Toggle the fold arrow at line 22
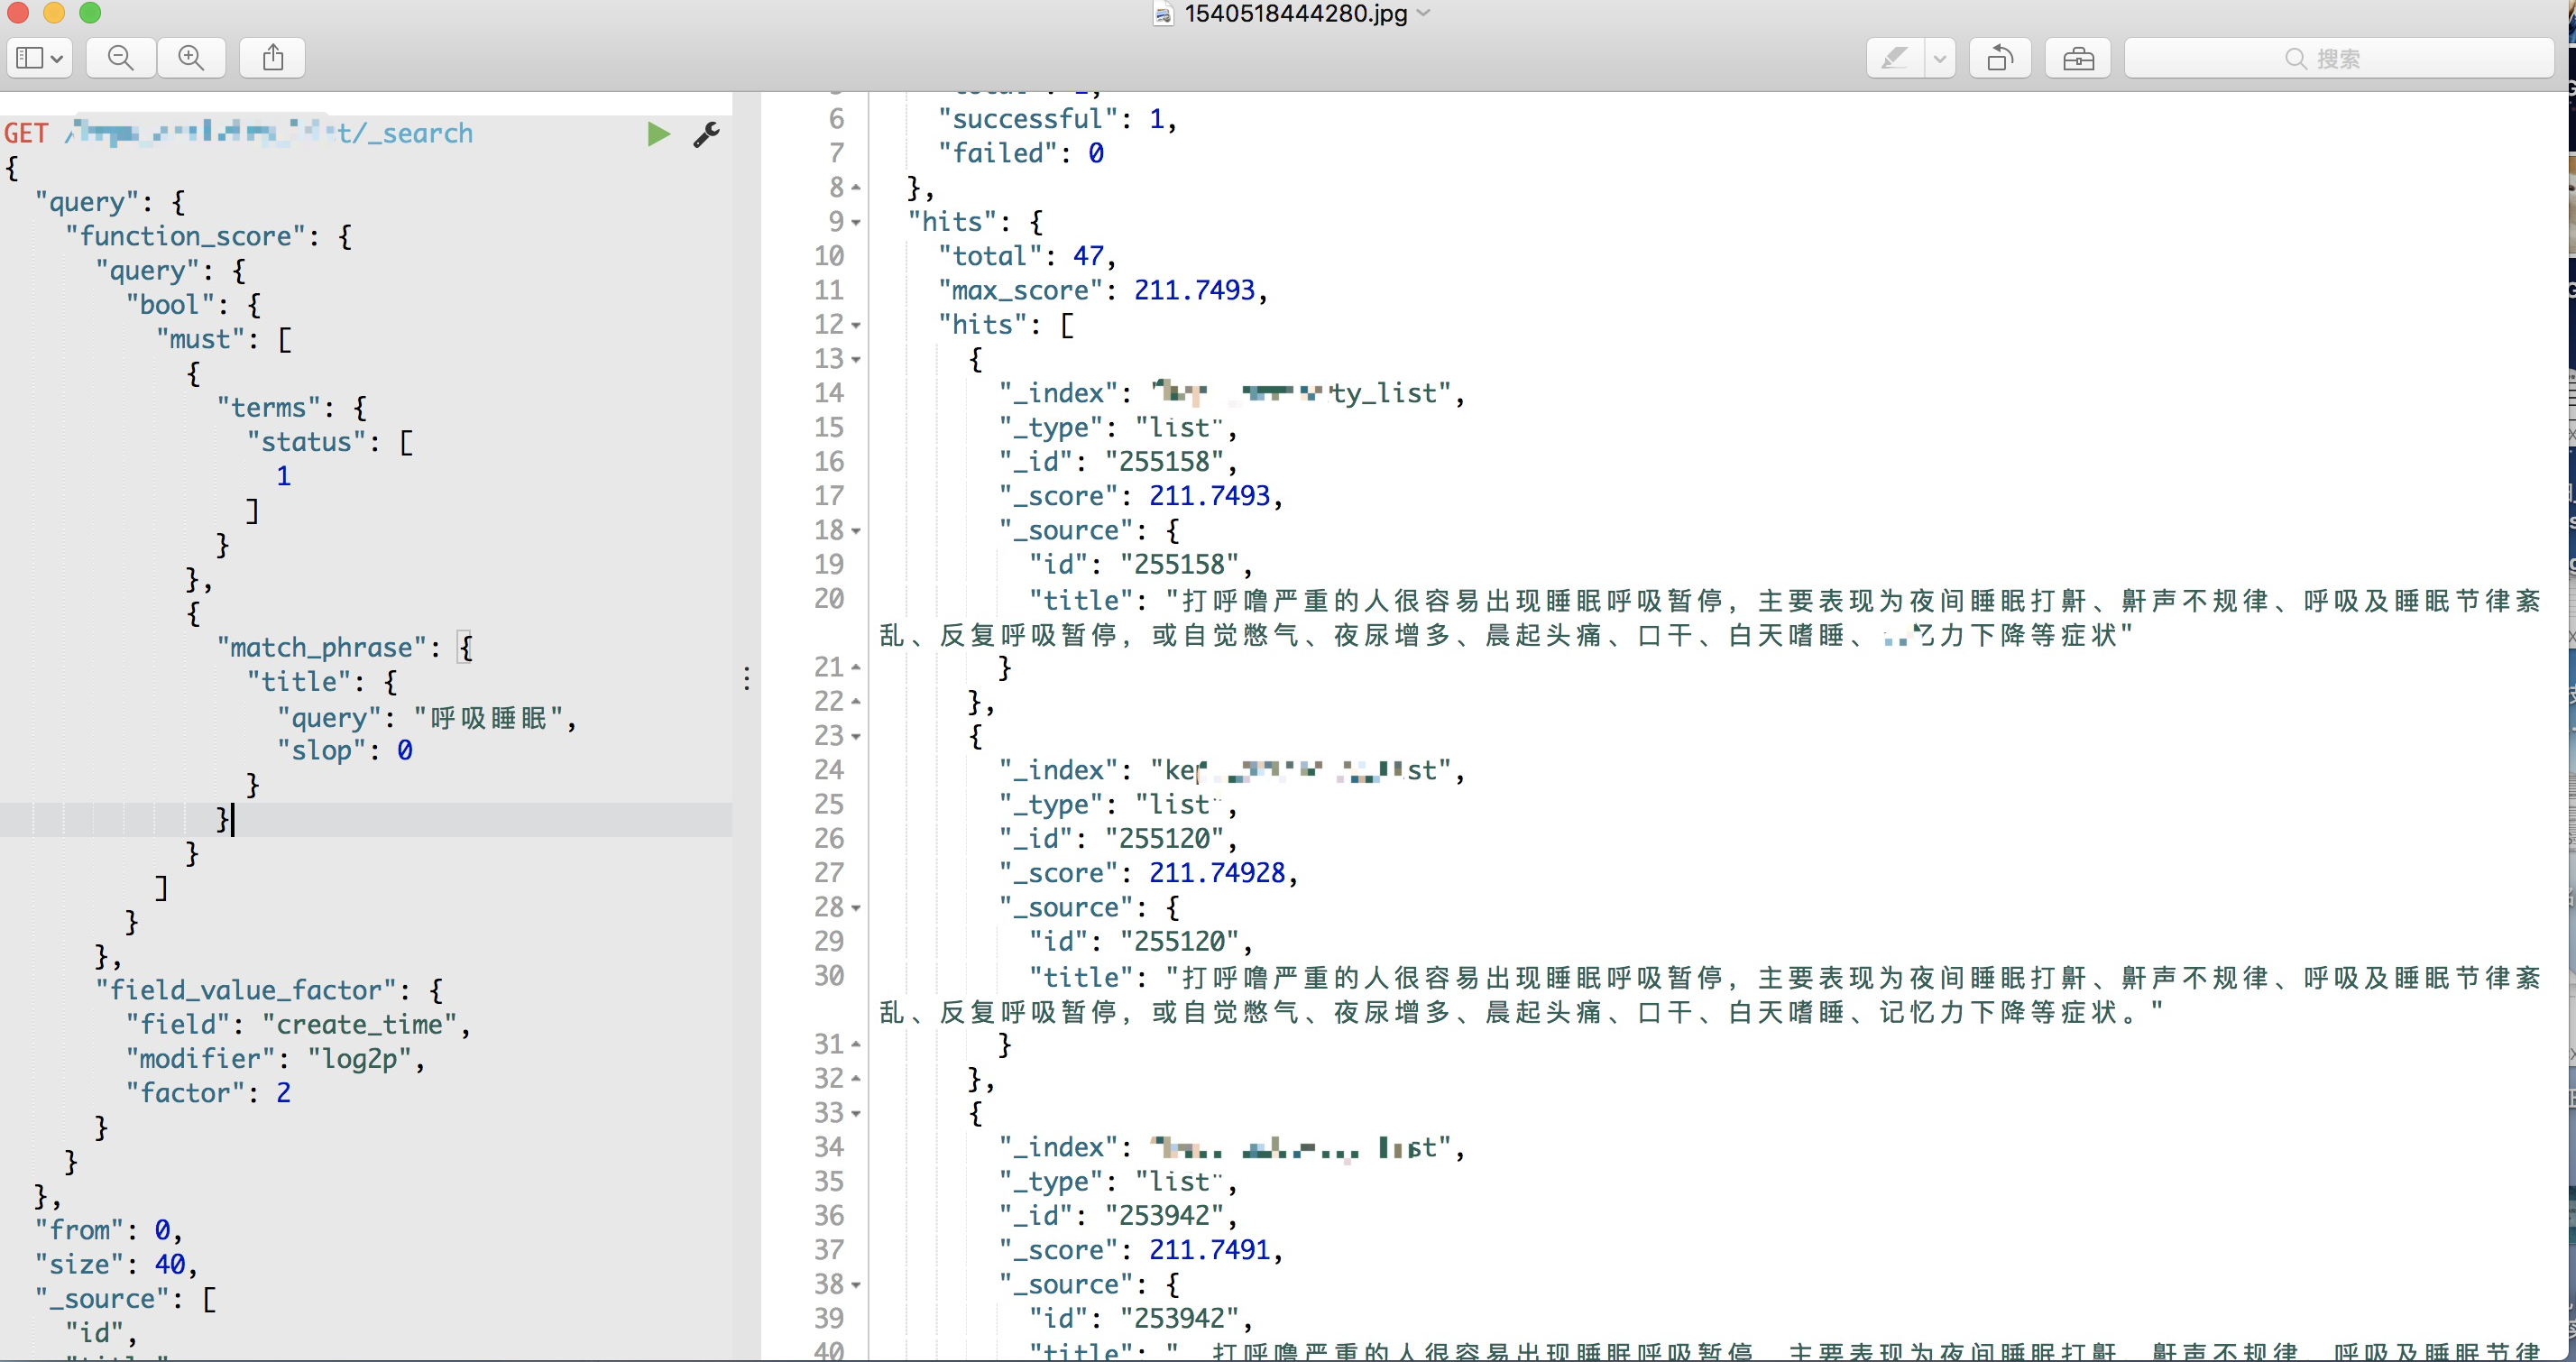 856,701
